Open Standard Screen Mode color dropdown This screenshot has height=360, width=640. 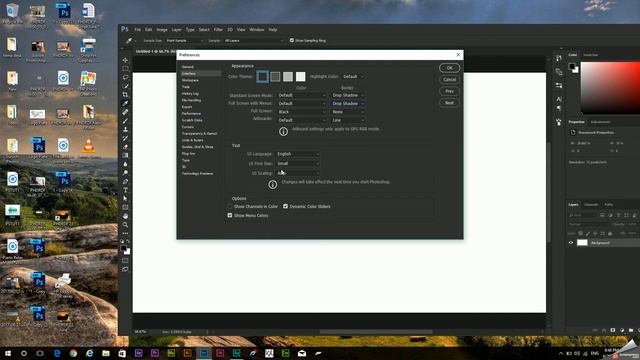[x=302, y=95]
